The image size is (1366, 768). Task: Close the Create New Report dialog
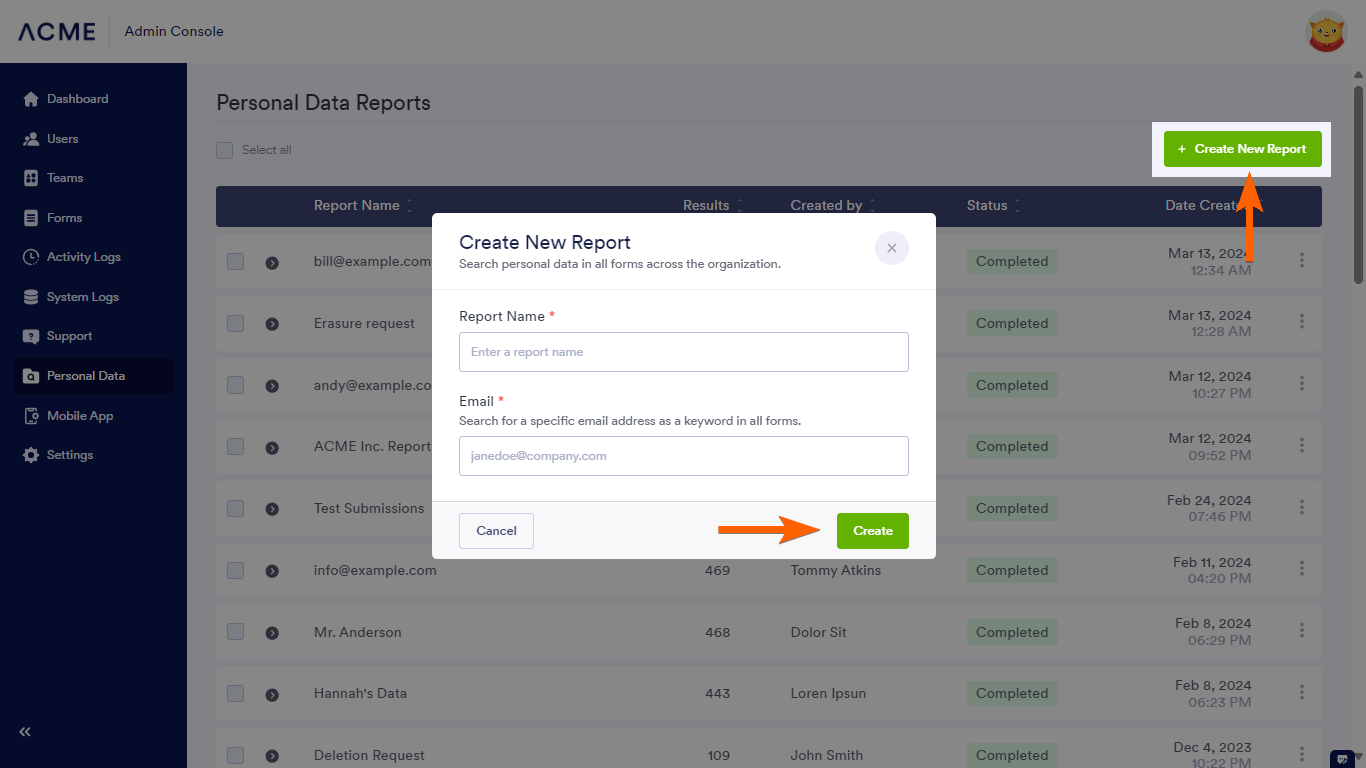click(891, 248)
